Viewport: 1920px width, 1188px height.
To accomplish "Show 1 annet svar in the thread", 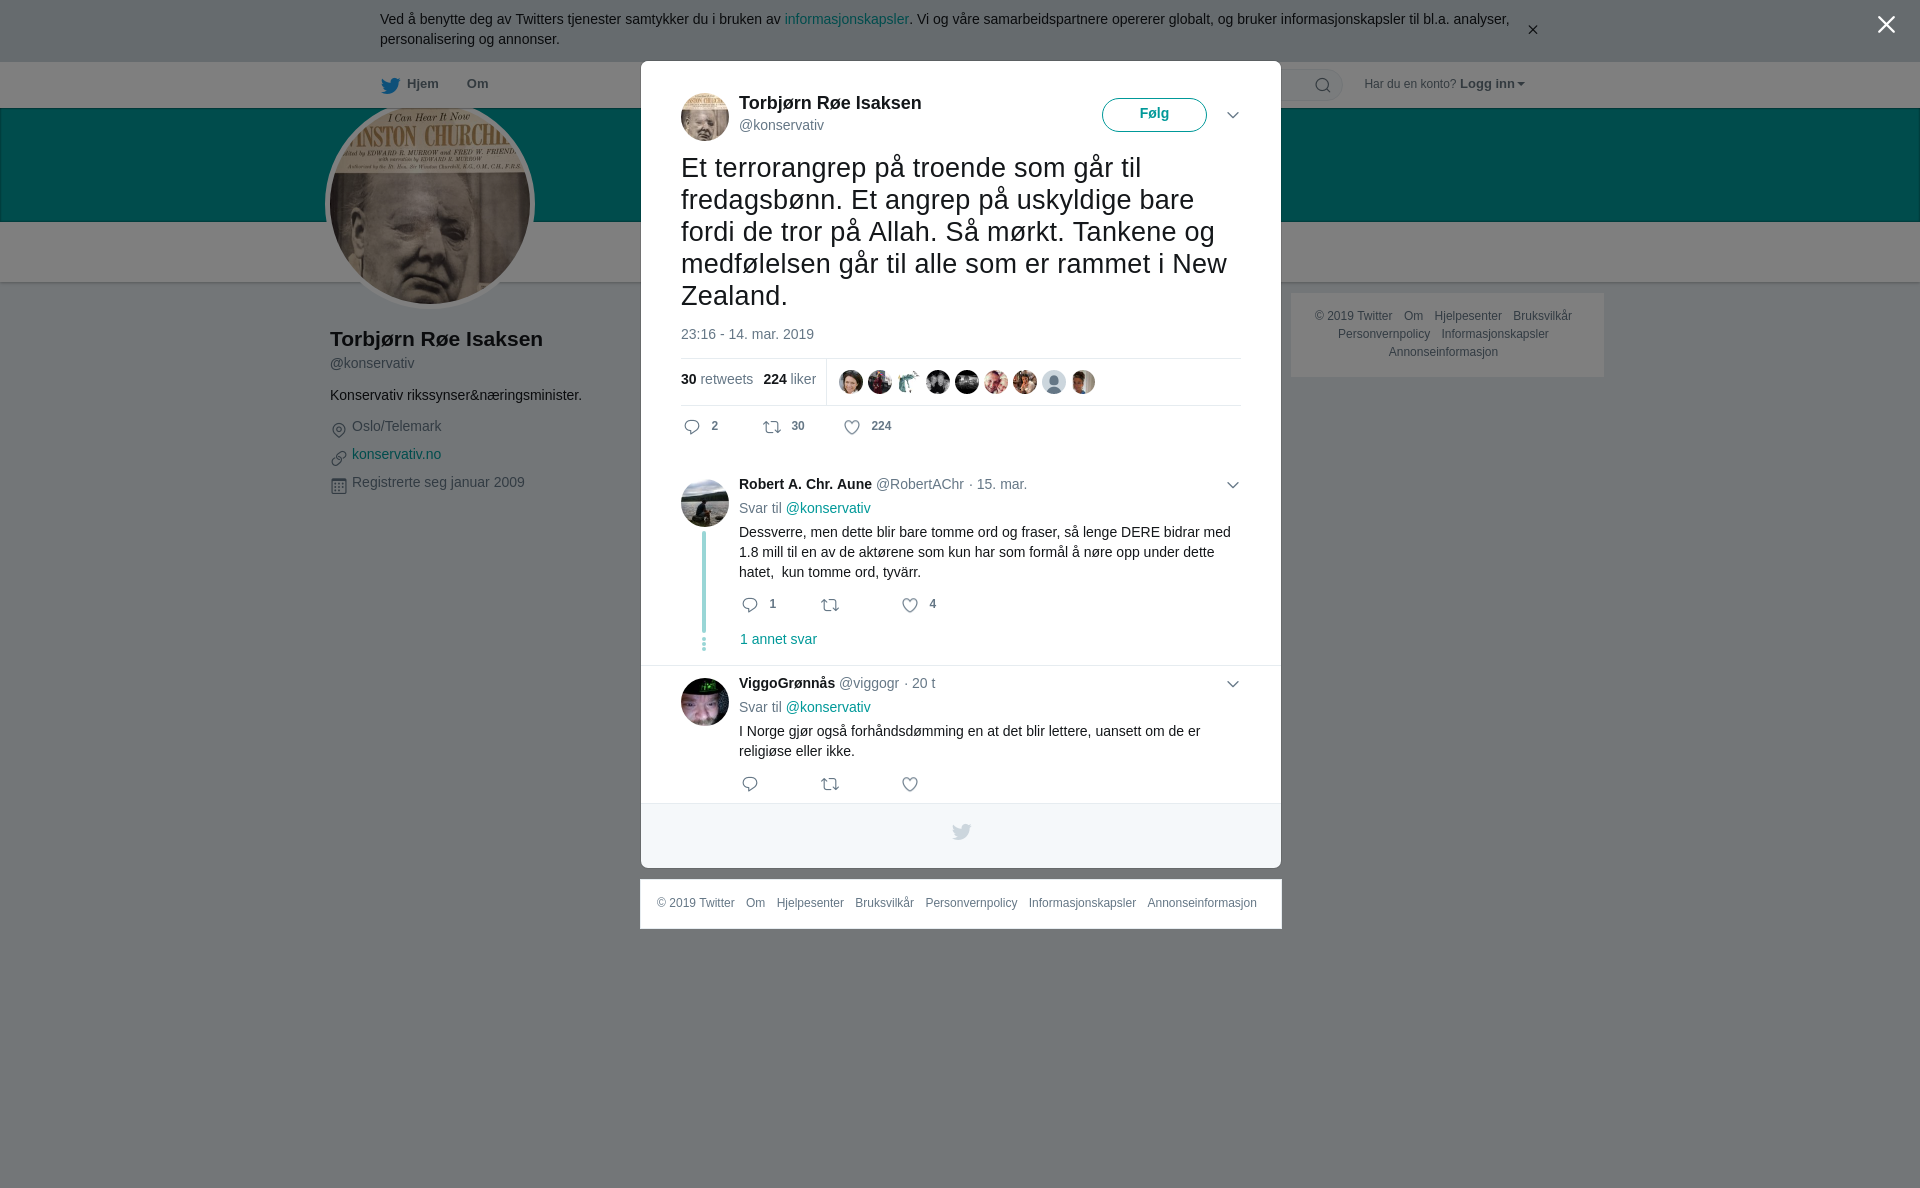I will click(x=778, y=639).
